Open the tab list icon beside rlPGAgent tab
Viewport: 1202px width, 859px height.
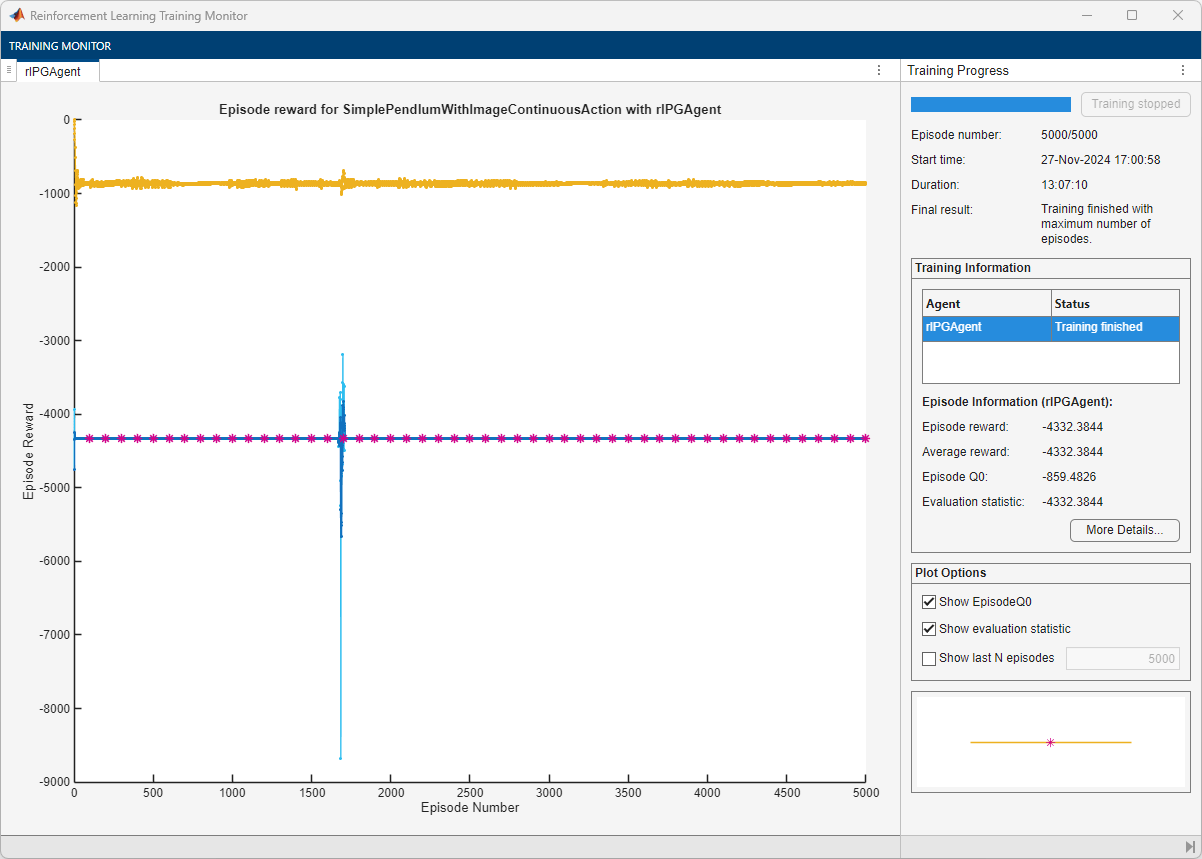[x=10, y=70]
